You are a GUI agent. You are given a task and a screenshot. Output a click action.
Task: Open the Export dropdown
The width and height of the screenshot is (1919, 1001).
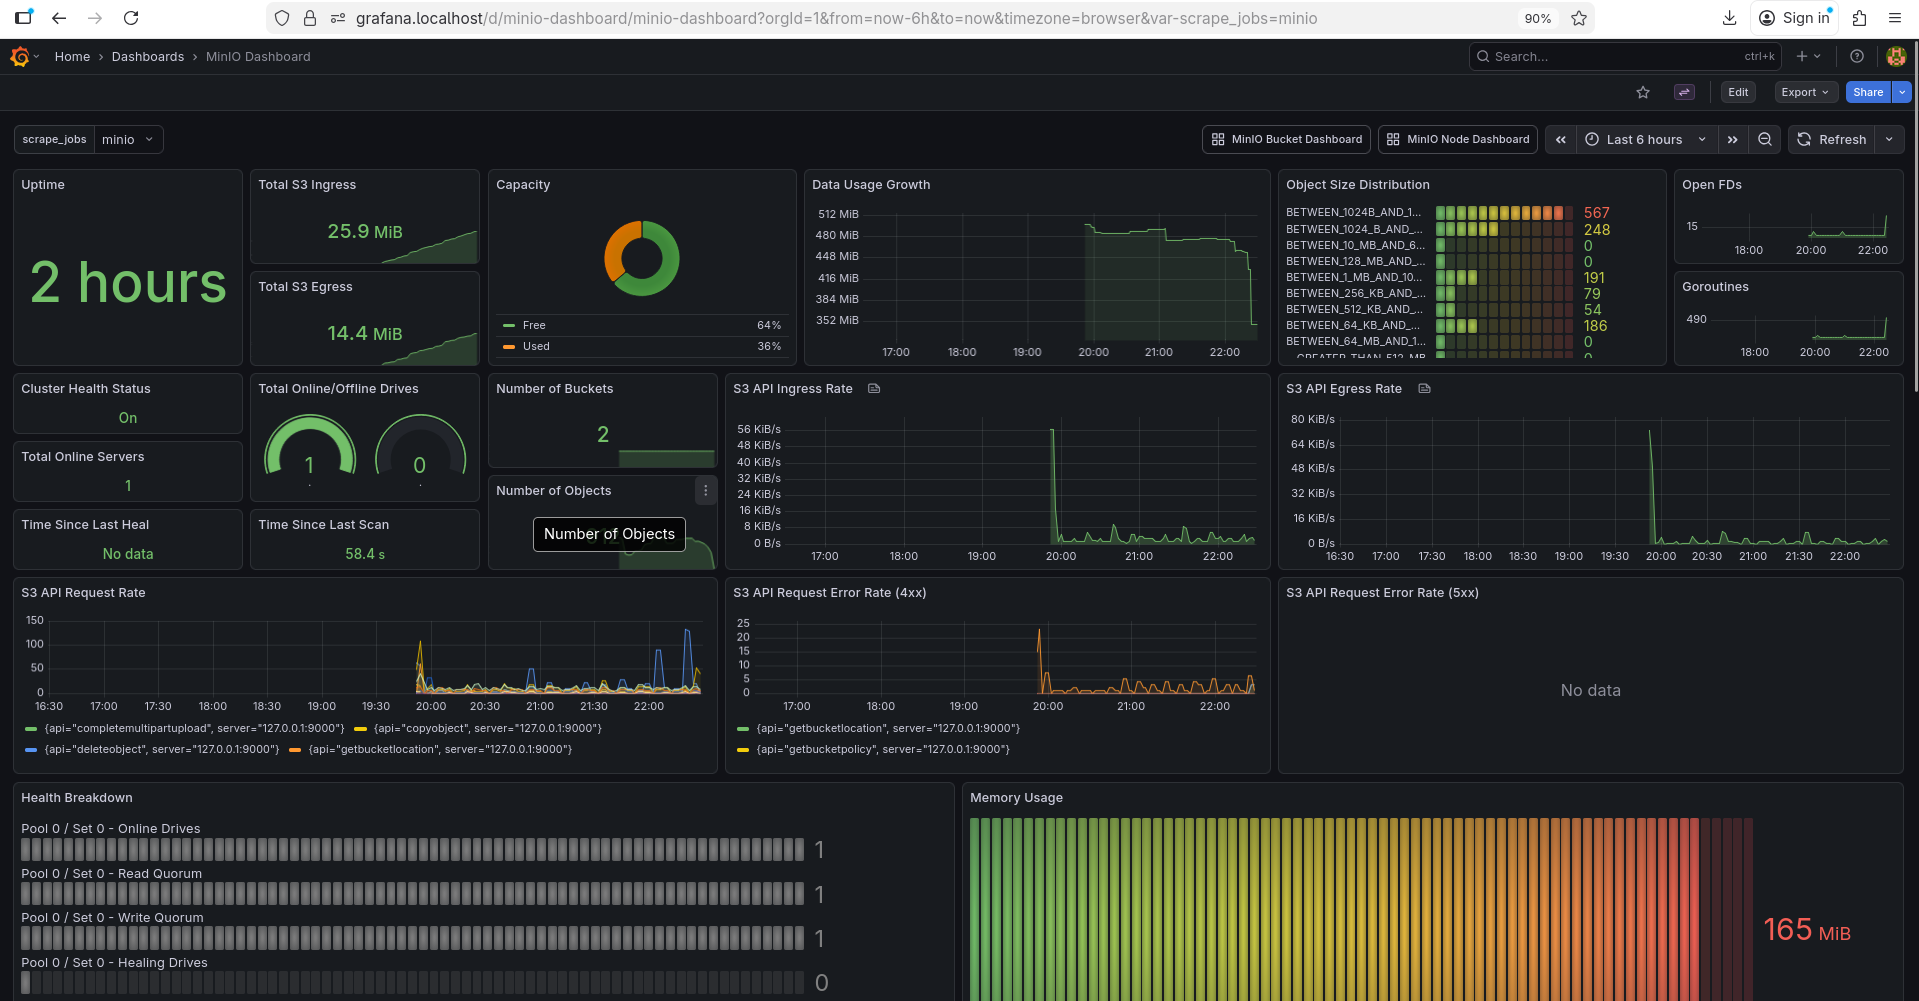point(1805,92)
